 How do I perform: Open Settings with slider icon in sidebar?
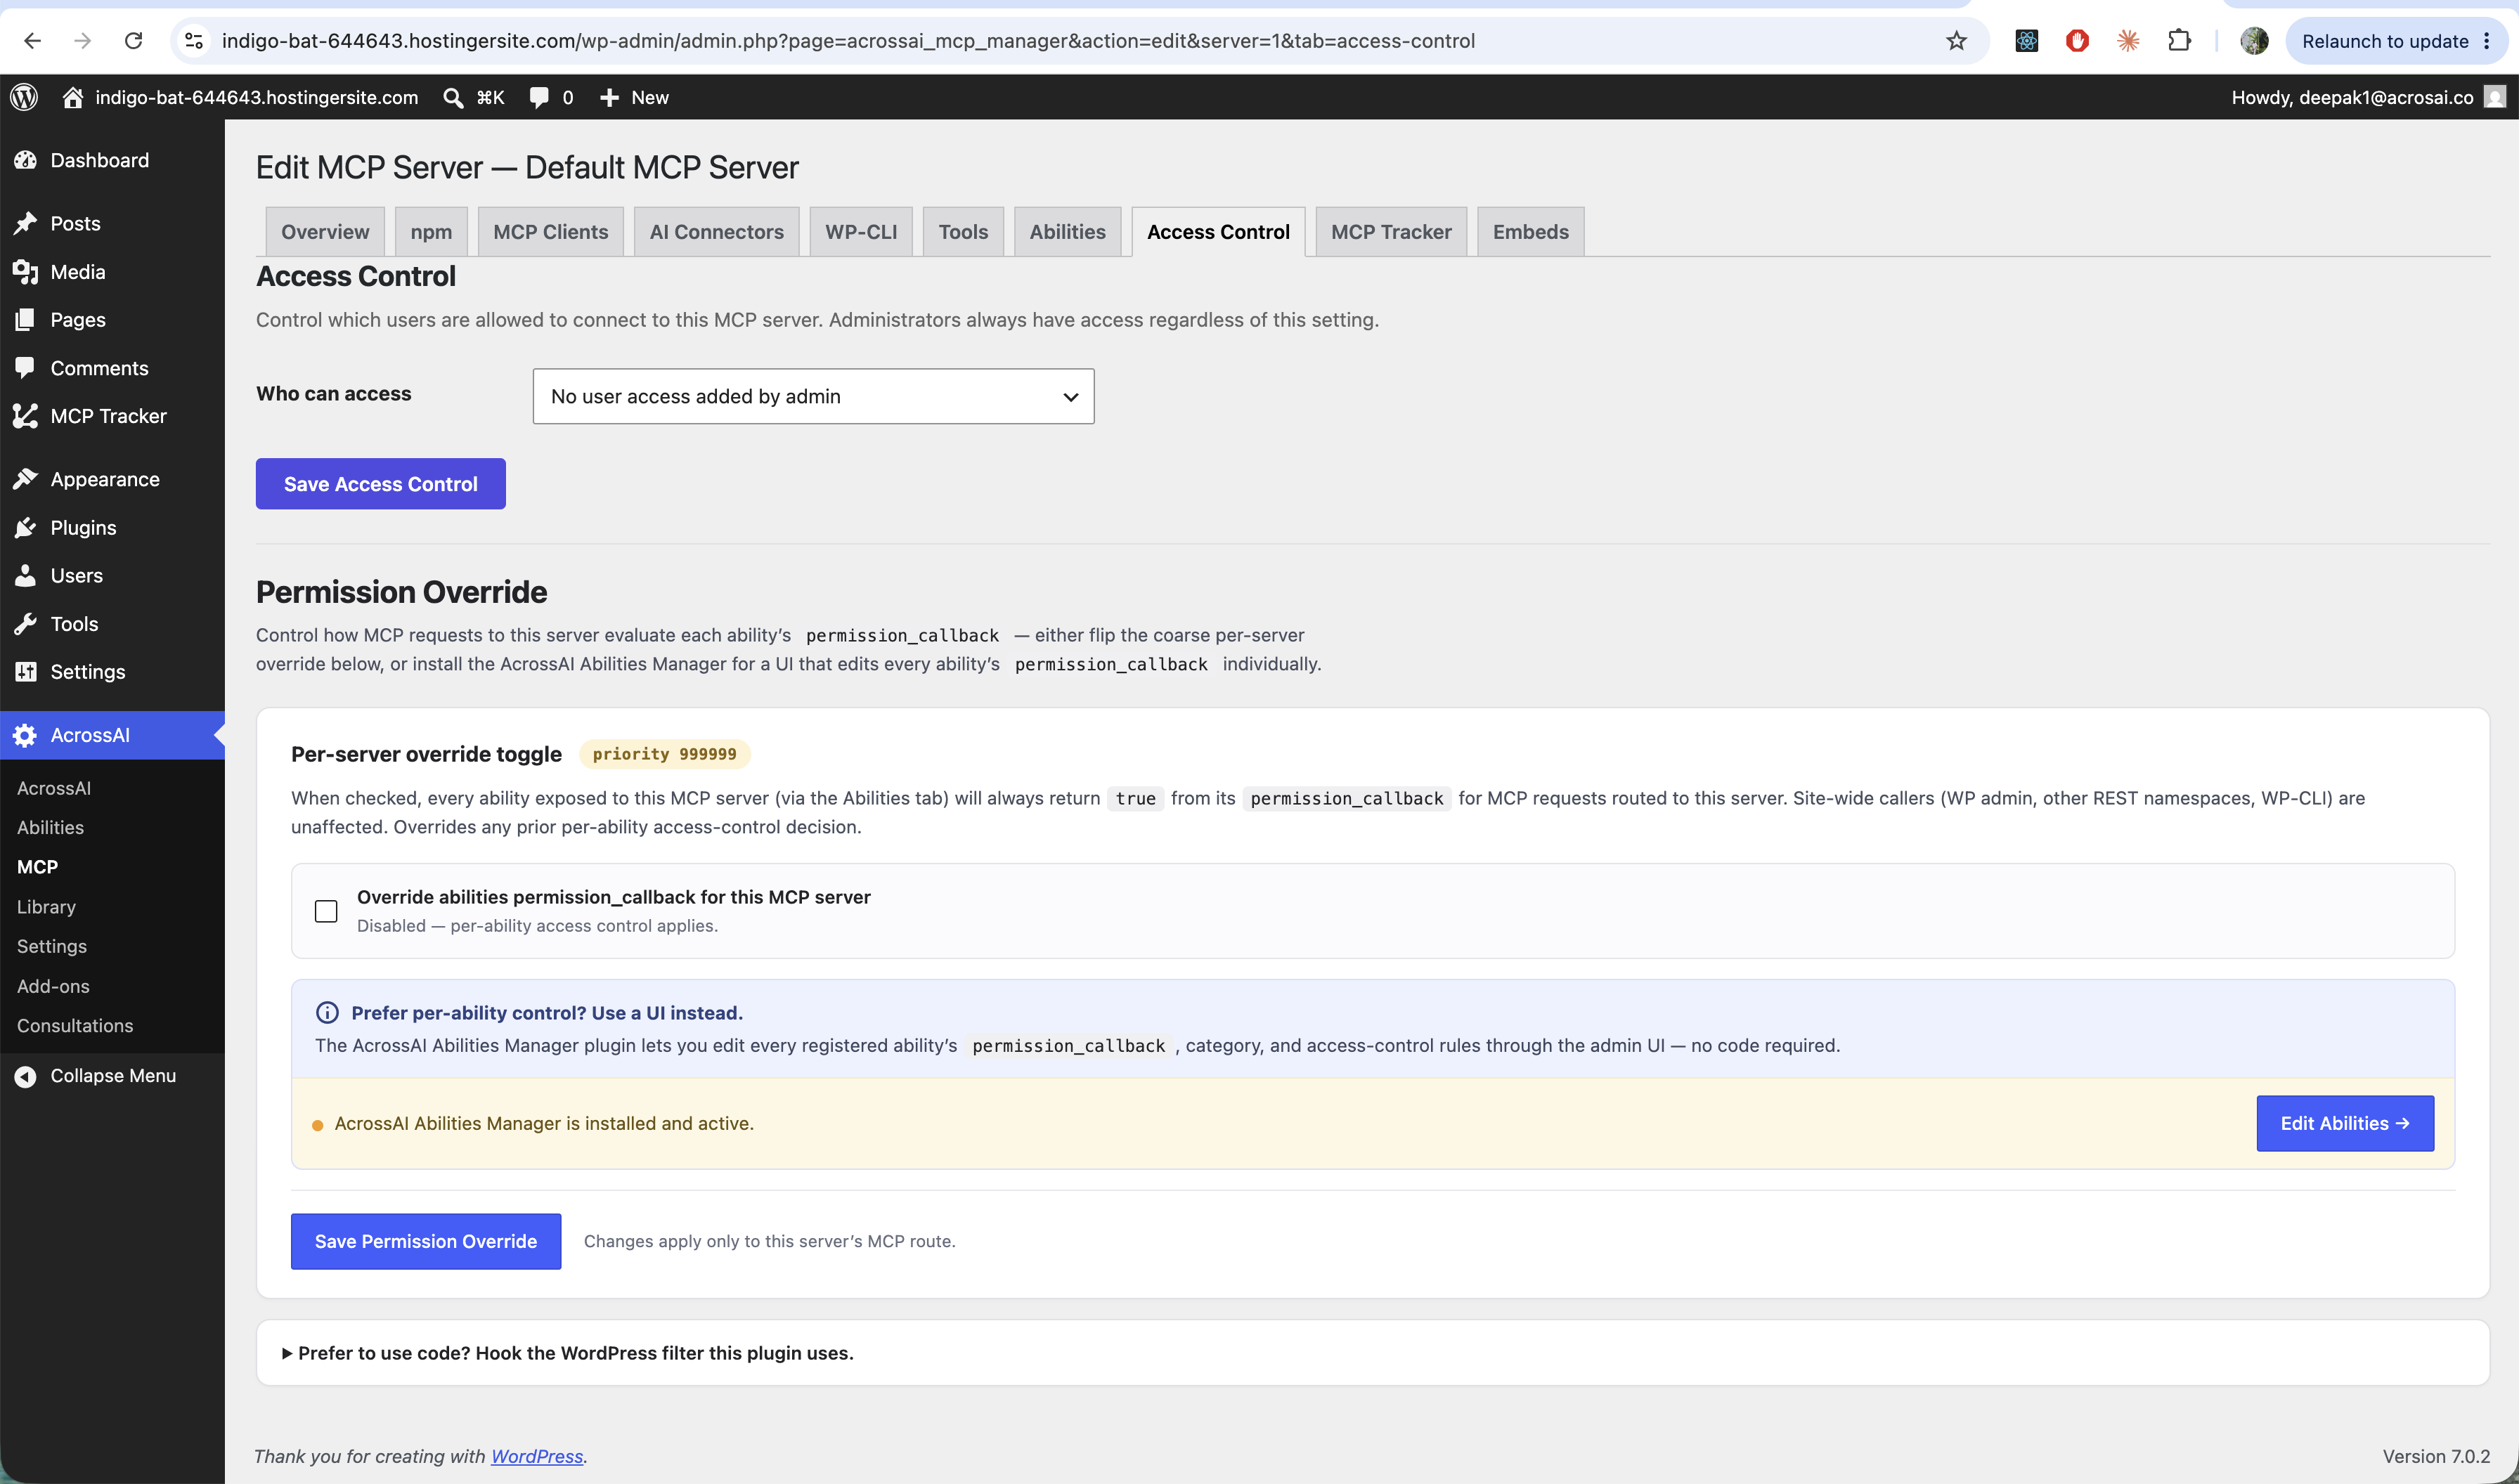(112, 672)
